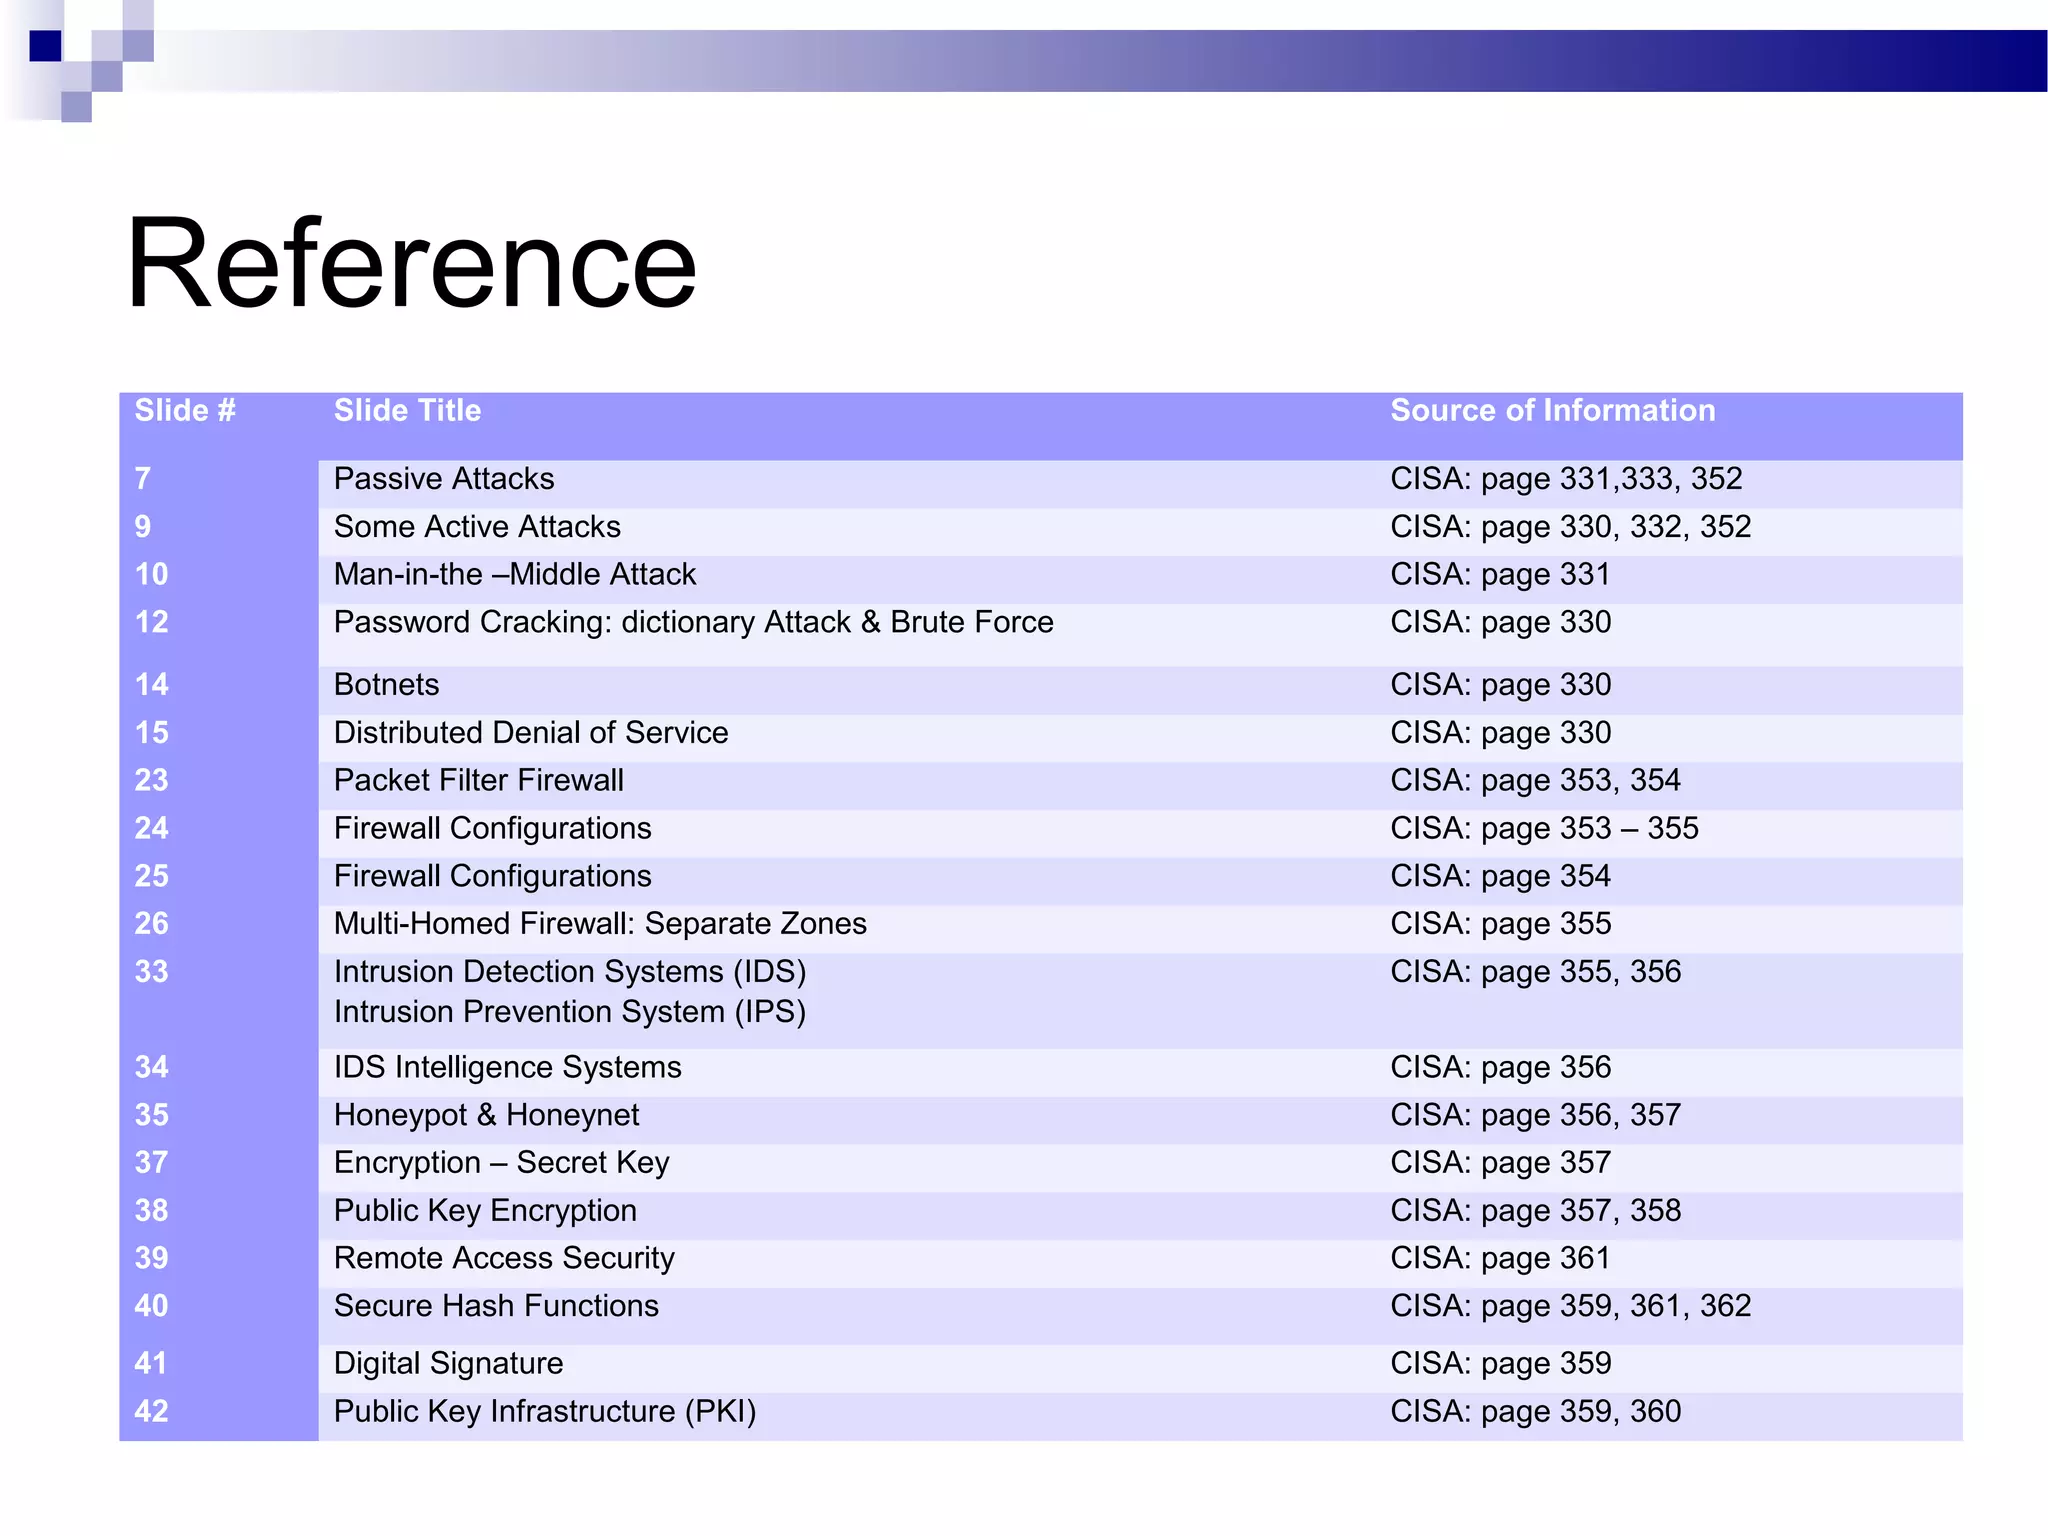The height and width of the screenshot is (1536, 2048).
Task: Click 'CISA: page 330, 332, 352' source
Action: click(1570, 527)
